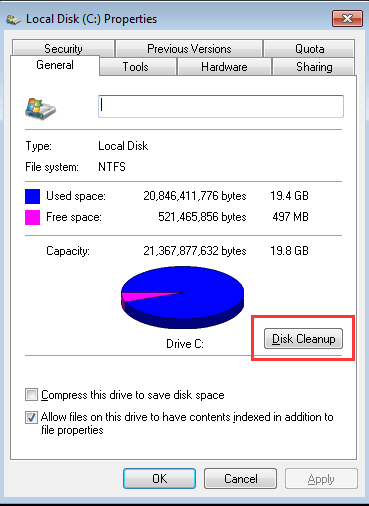
Task: Uncheck Allow files to be indexed checkbox
Action: (31, 417)
